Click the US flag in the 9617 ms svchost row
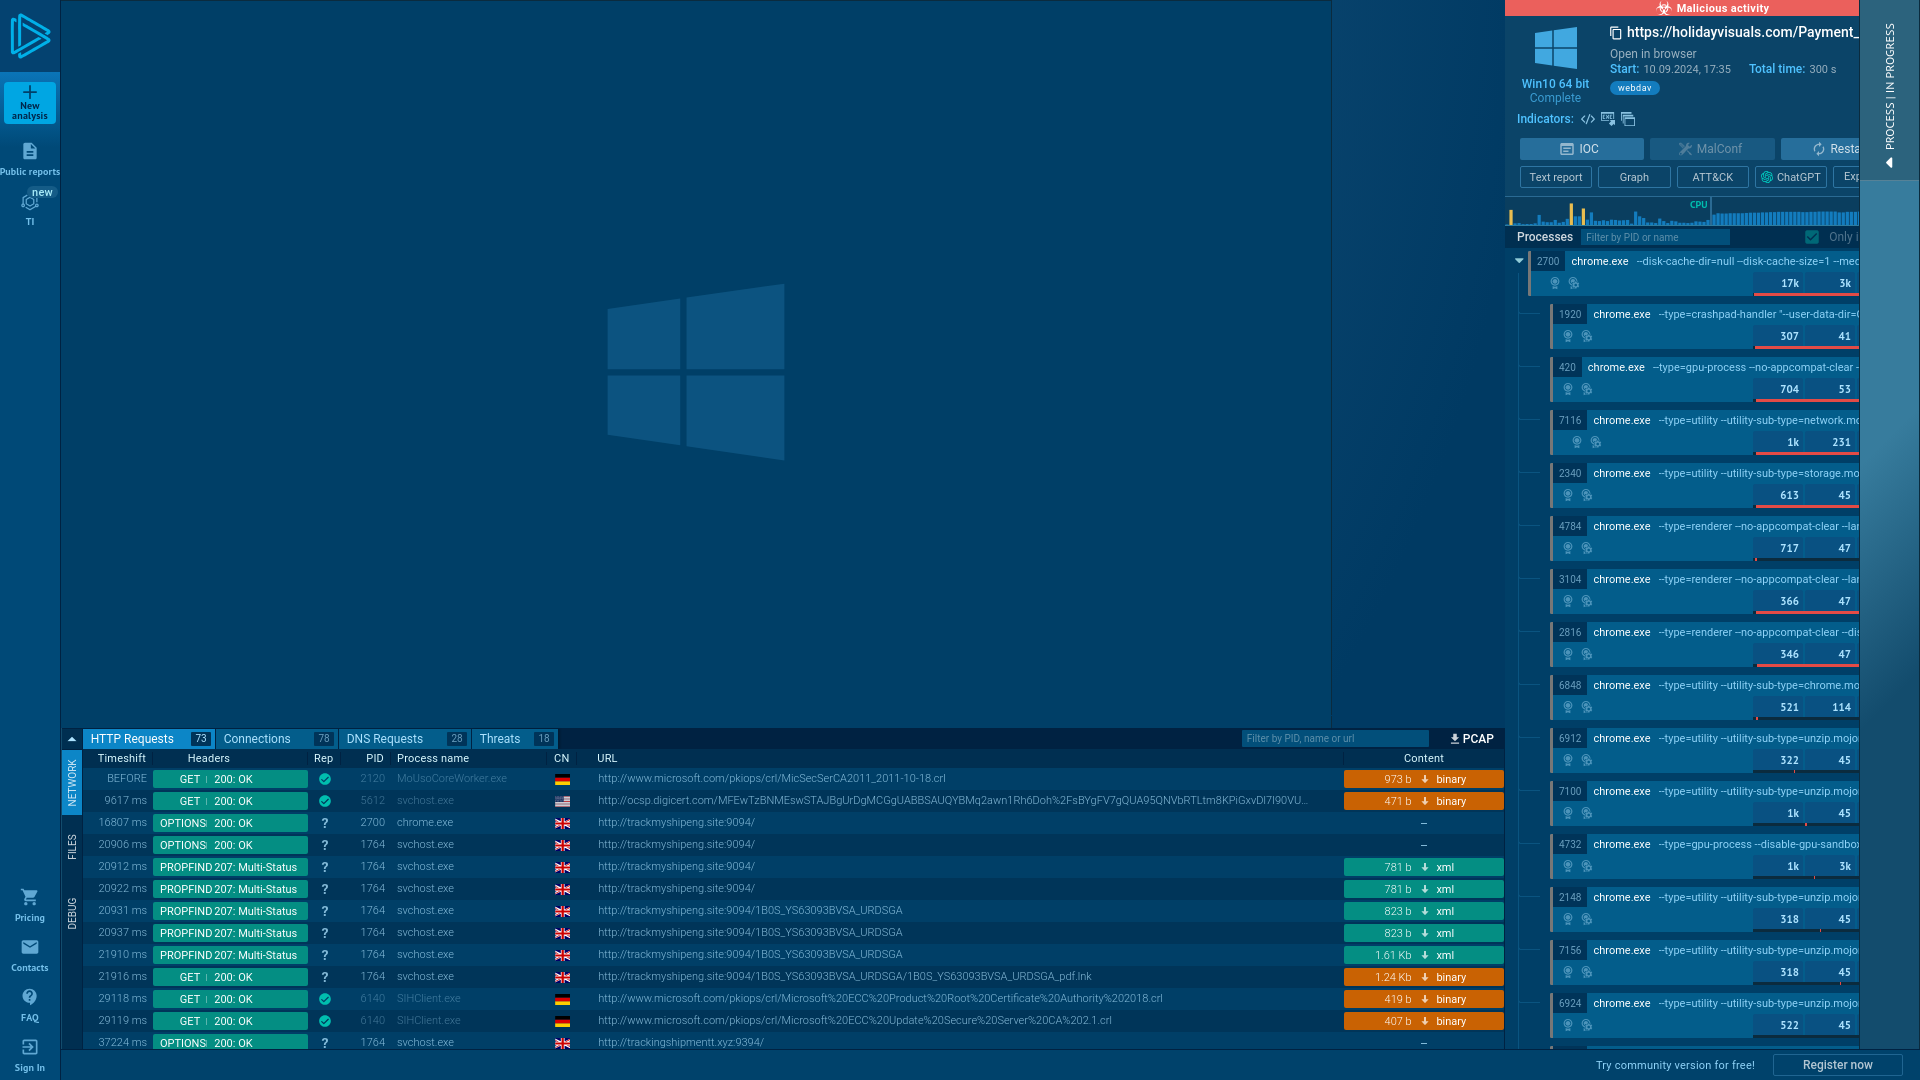Screen dimensions: 1920x1080 pos(562,801)
